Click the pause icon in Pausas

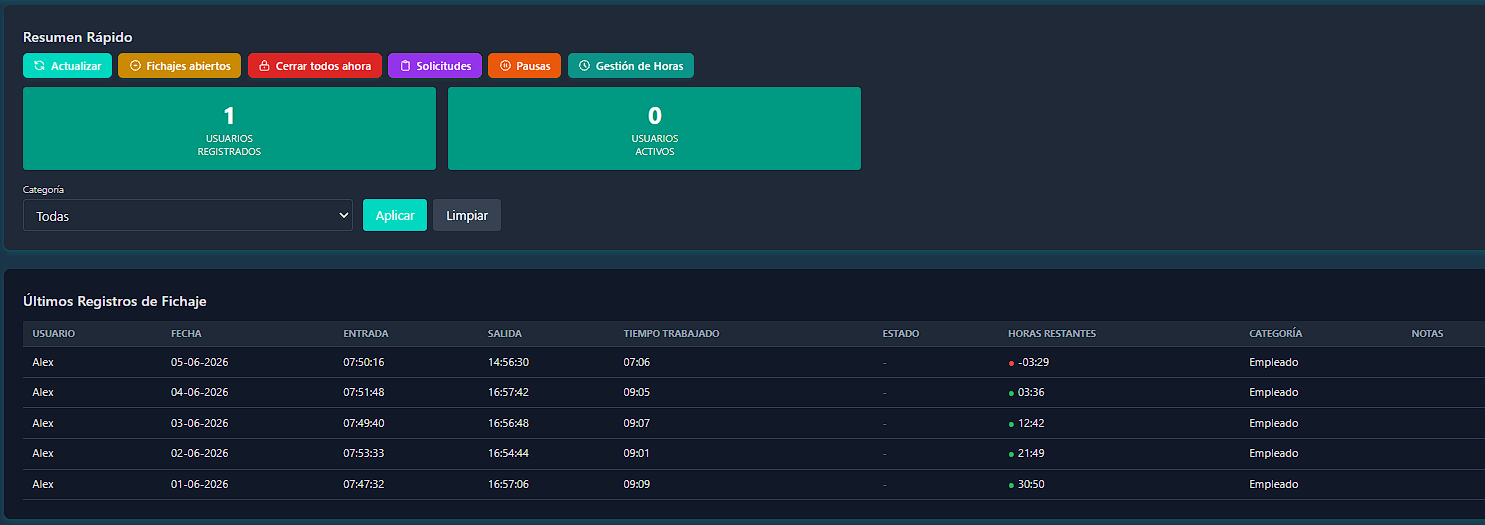pos(505,66)
